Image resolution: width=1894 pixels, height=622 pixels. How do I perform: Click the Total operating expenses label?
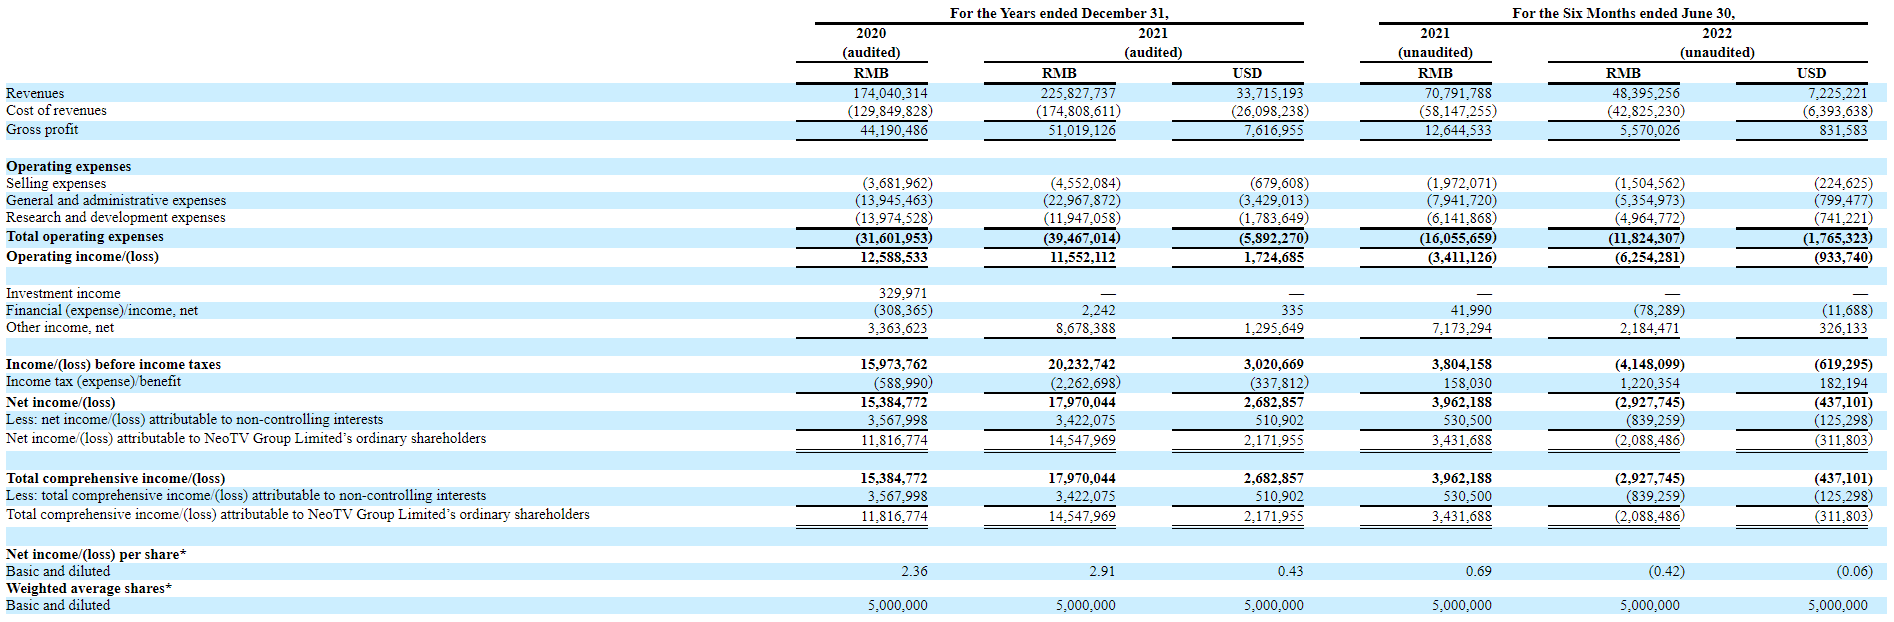85,236
